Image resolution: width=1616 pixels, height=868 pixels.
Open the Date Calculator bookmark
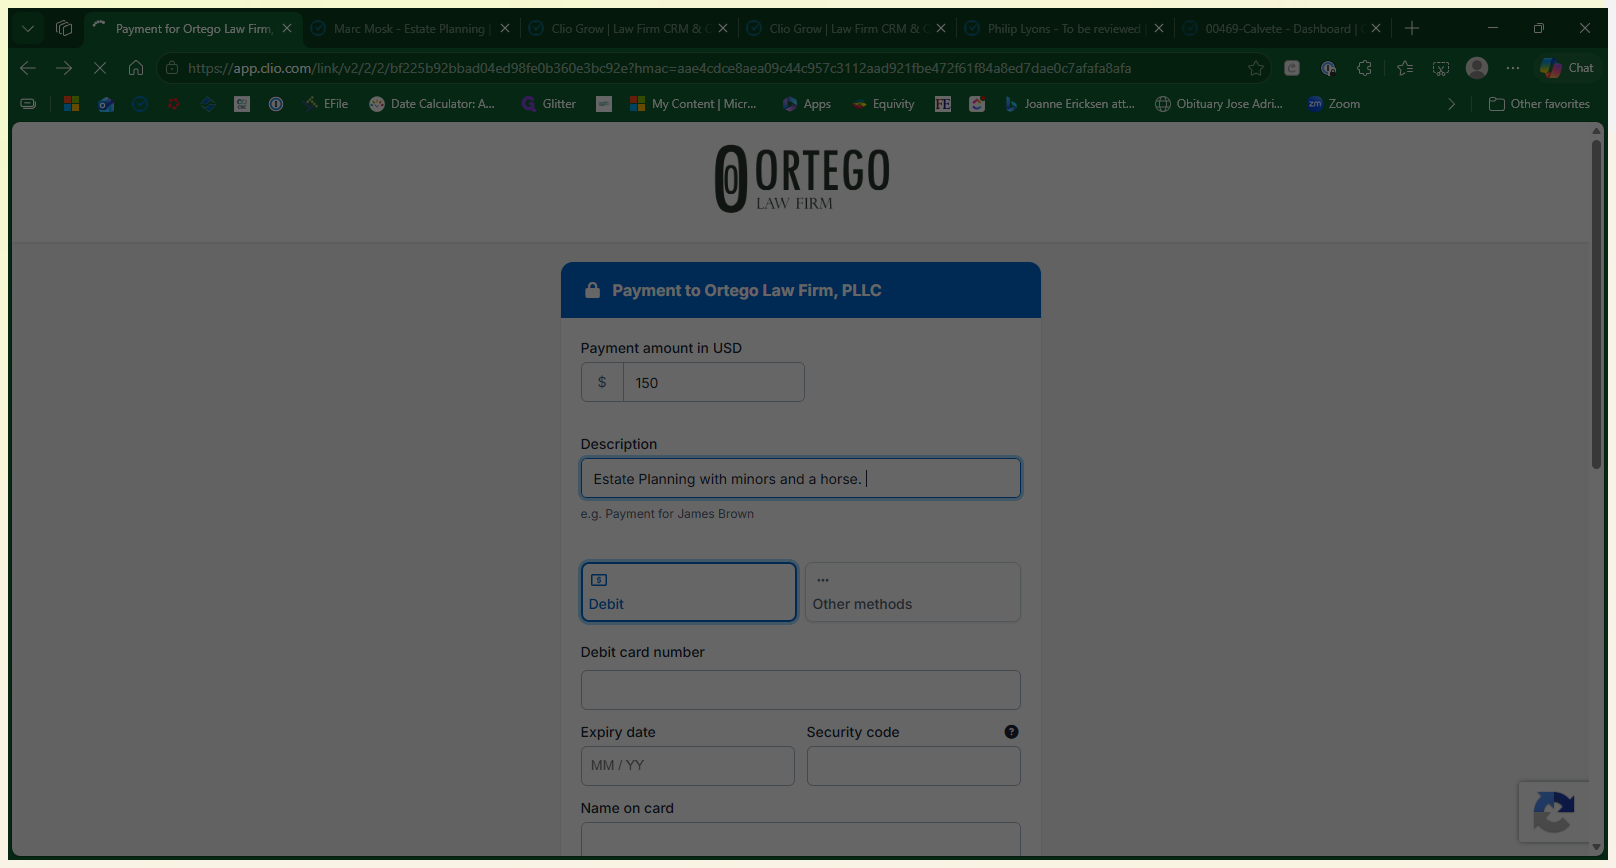pos(432,104)
